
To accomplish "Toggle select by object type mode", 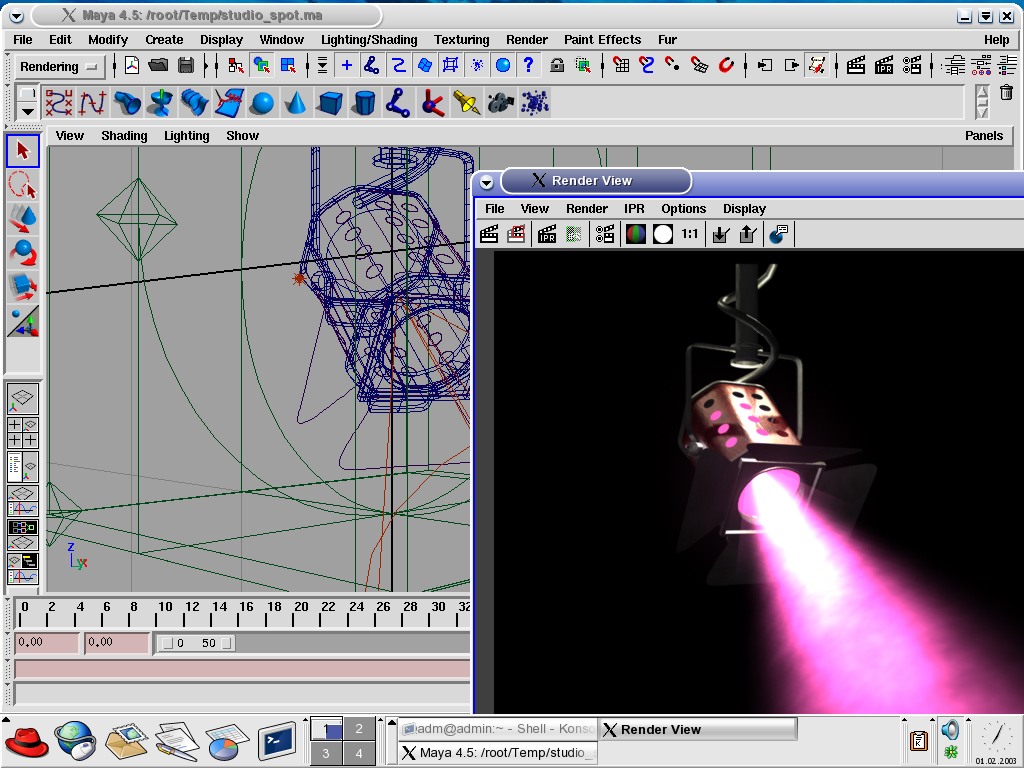I will pos(261,65).
